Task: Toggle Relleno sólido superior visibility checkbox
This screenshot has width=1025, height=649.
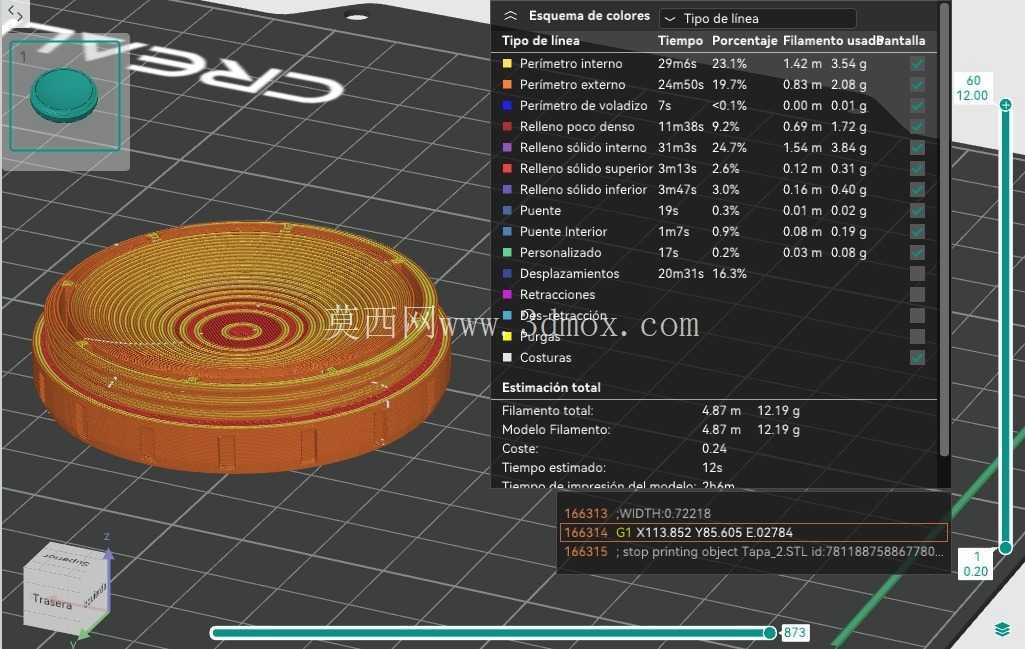Action: 917,168
